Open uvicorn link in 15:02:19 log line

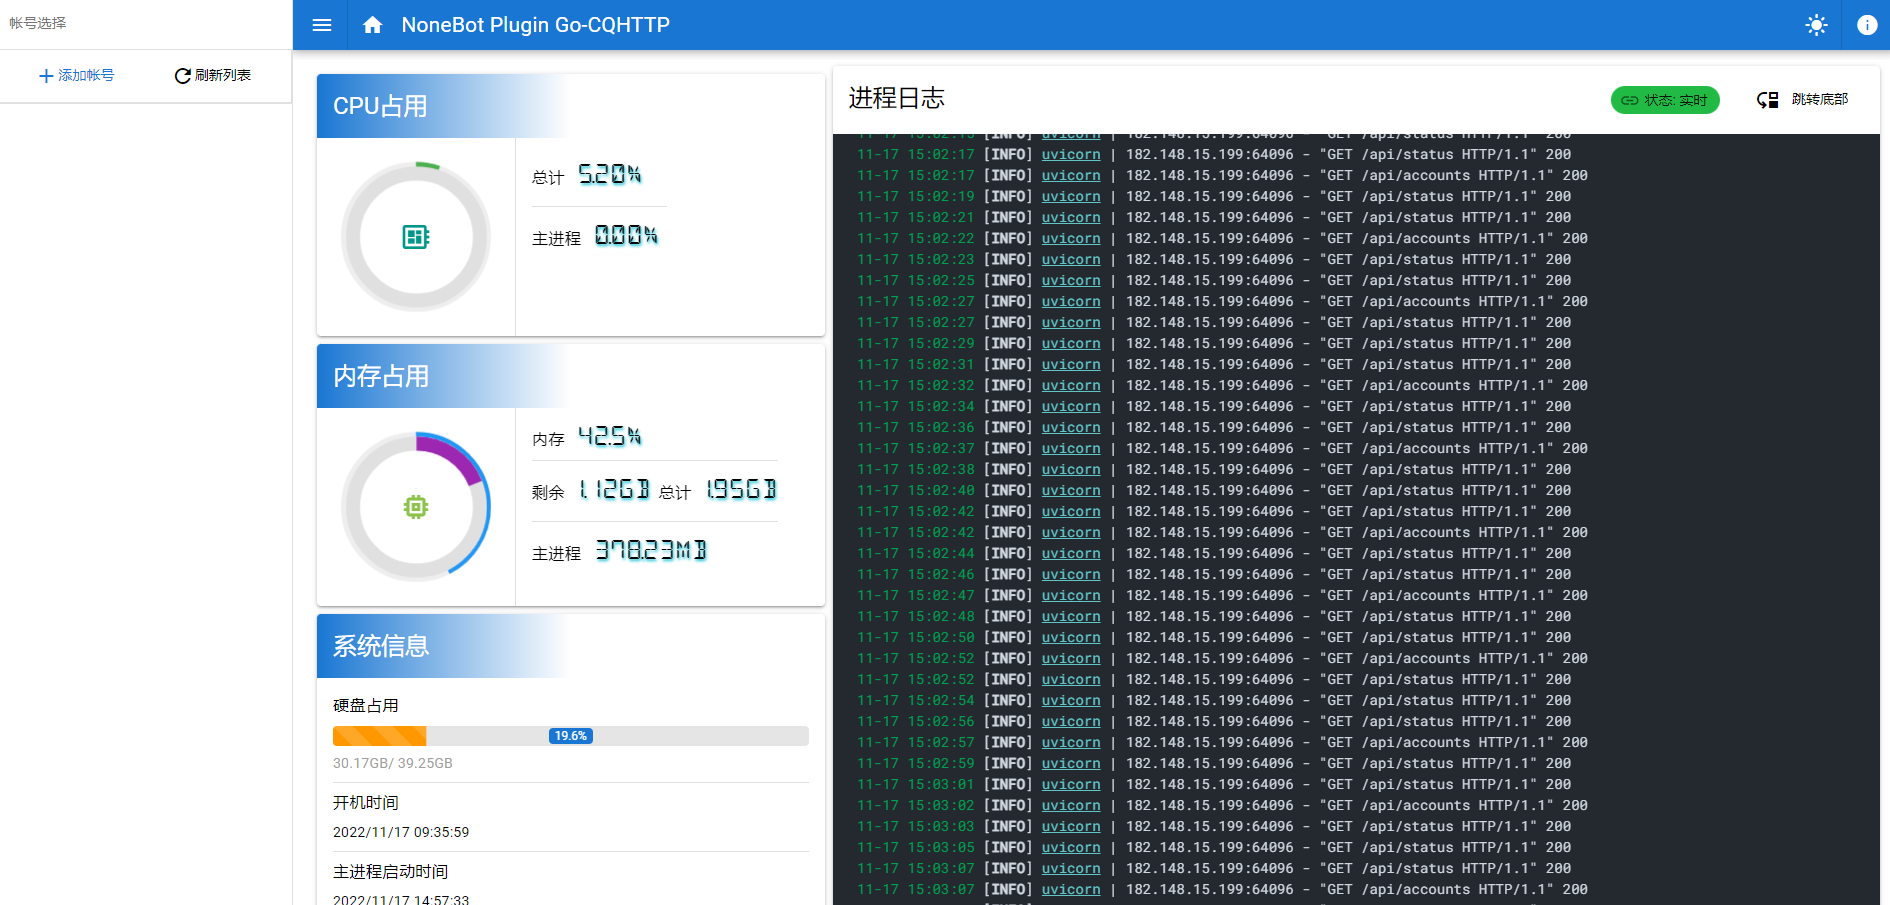(1071, 197)
